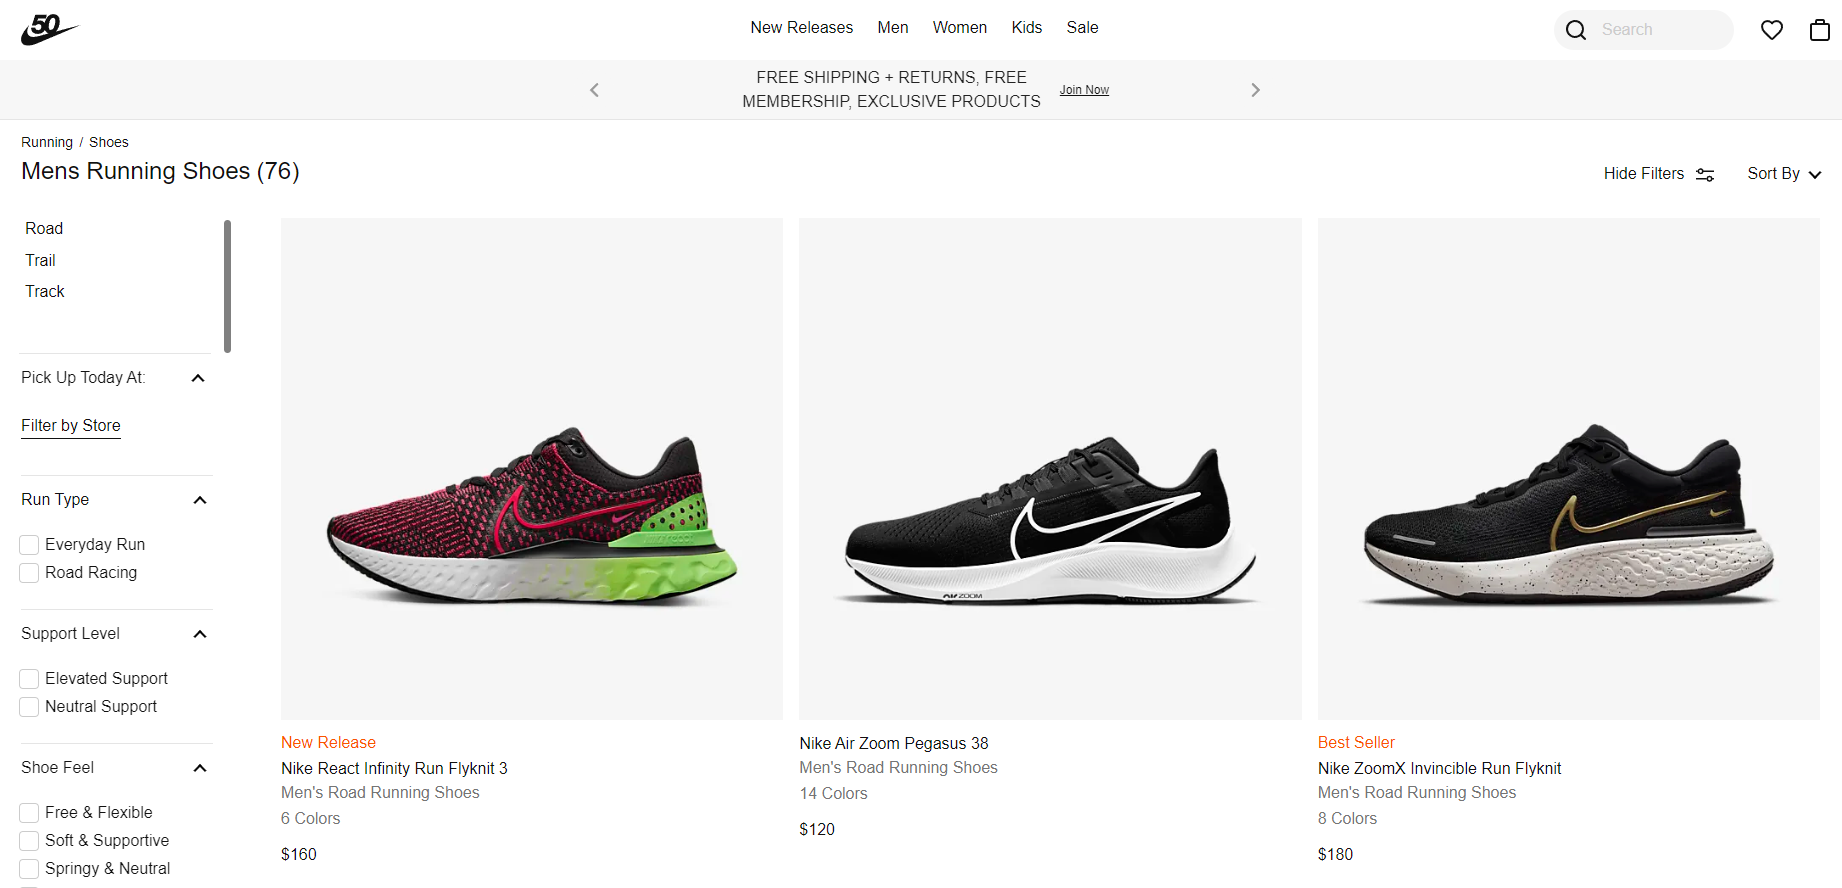Image resolution: width=1842 pixels, height=888 pixels.
Task: Check Everyday Run checkbox
Action: point(29,545)
